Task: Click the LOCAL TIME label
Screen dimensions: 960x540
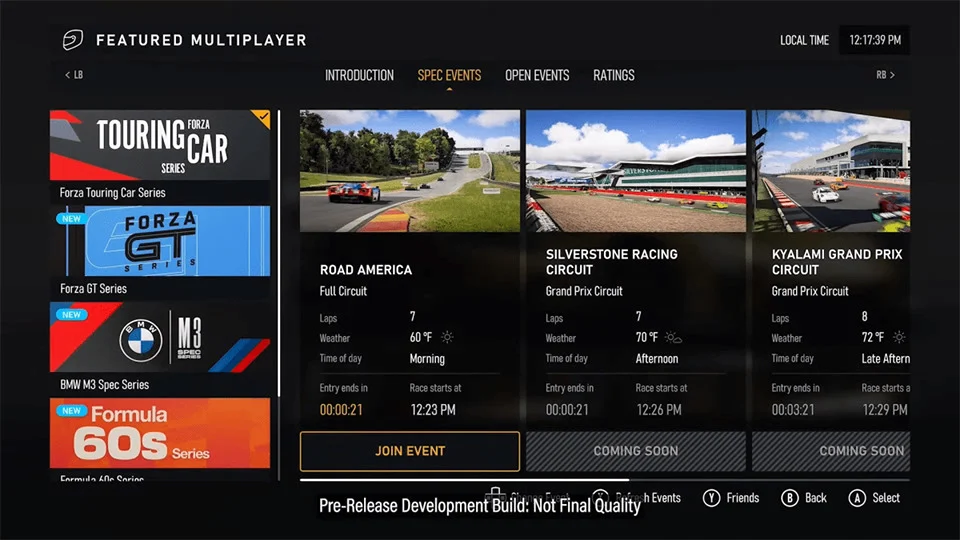Action: (x=804, y=40)
